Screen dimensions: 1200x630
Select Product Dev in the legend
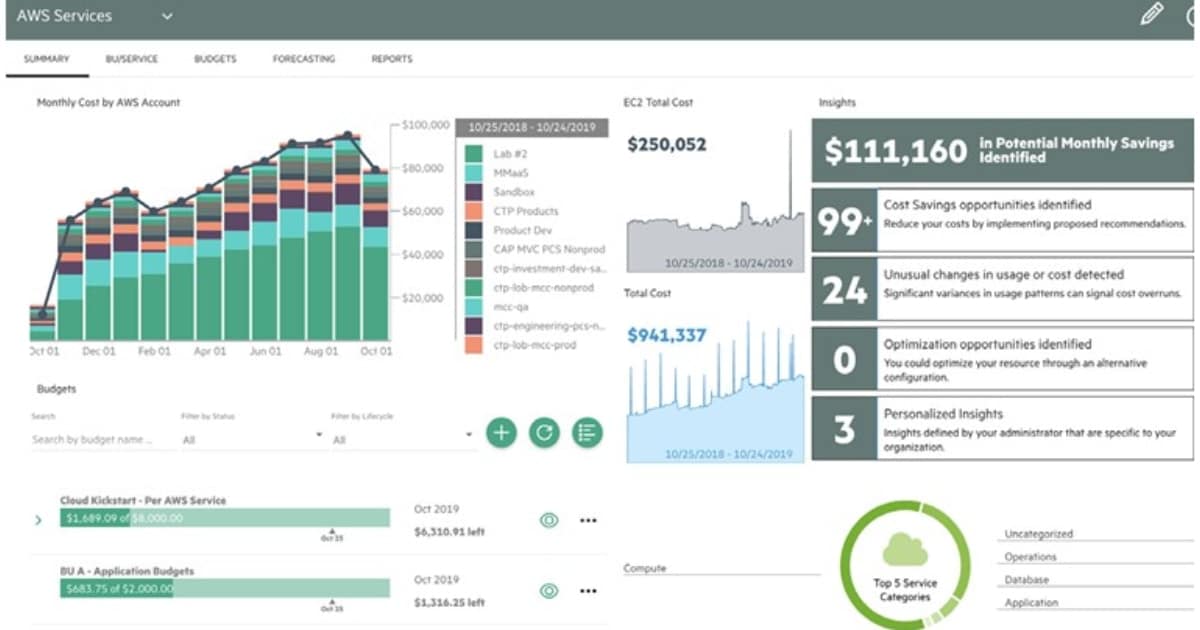tap(521, 230)
